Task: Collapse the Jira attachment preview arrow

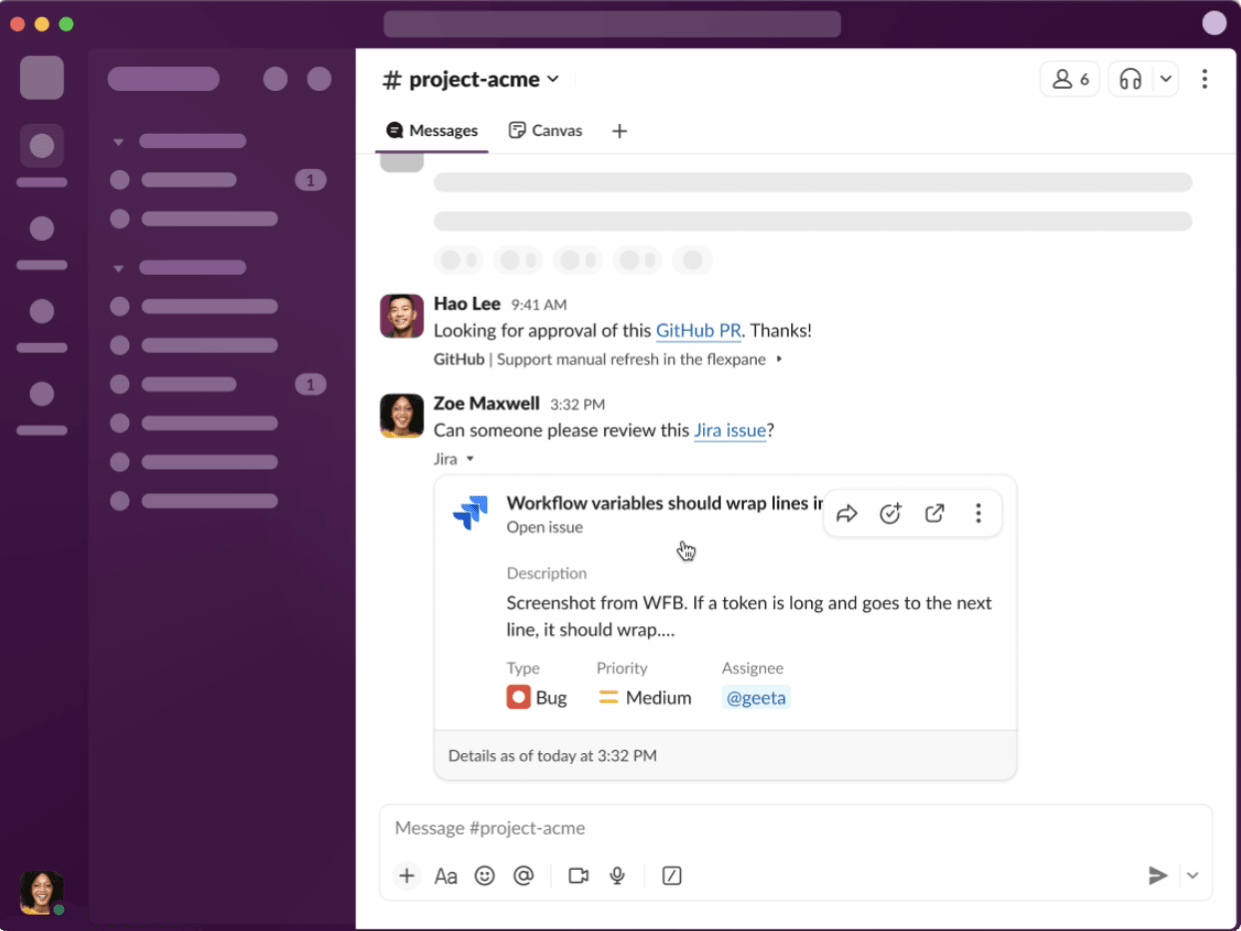Action: point(470,460)
